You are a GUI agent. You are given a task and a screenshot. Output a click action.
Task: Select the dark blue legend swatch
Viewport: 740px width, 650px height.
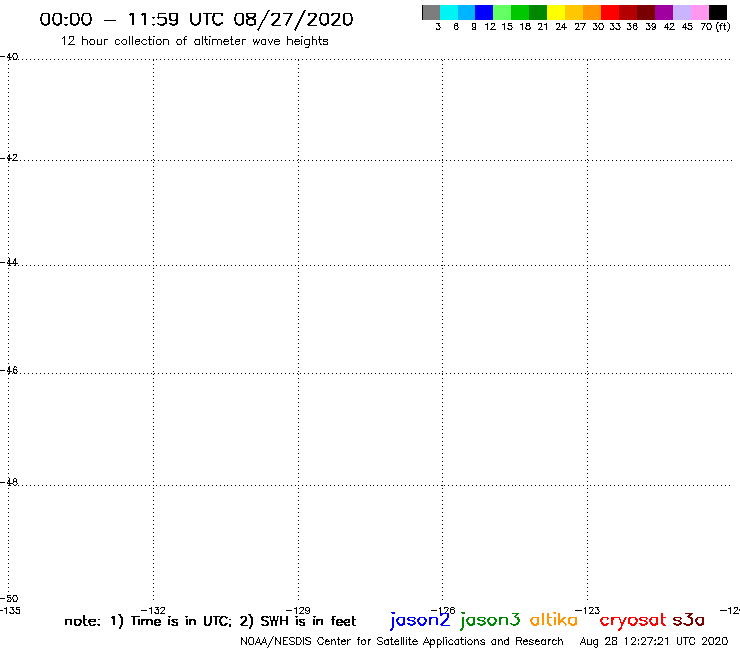[485, 12]
